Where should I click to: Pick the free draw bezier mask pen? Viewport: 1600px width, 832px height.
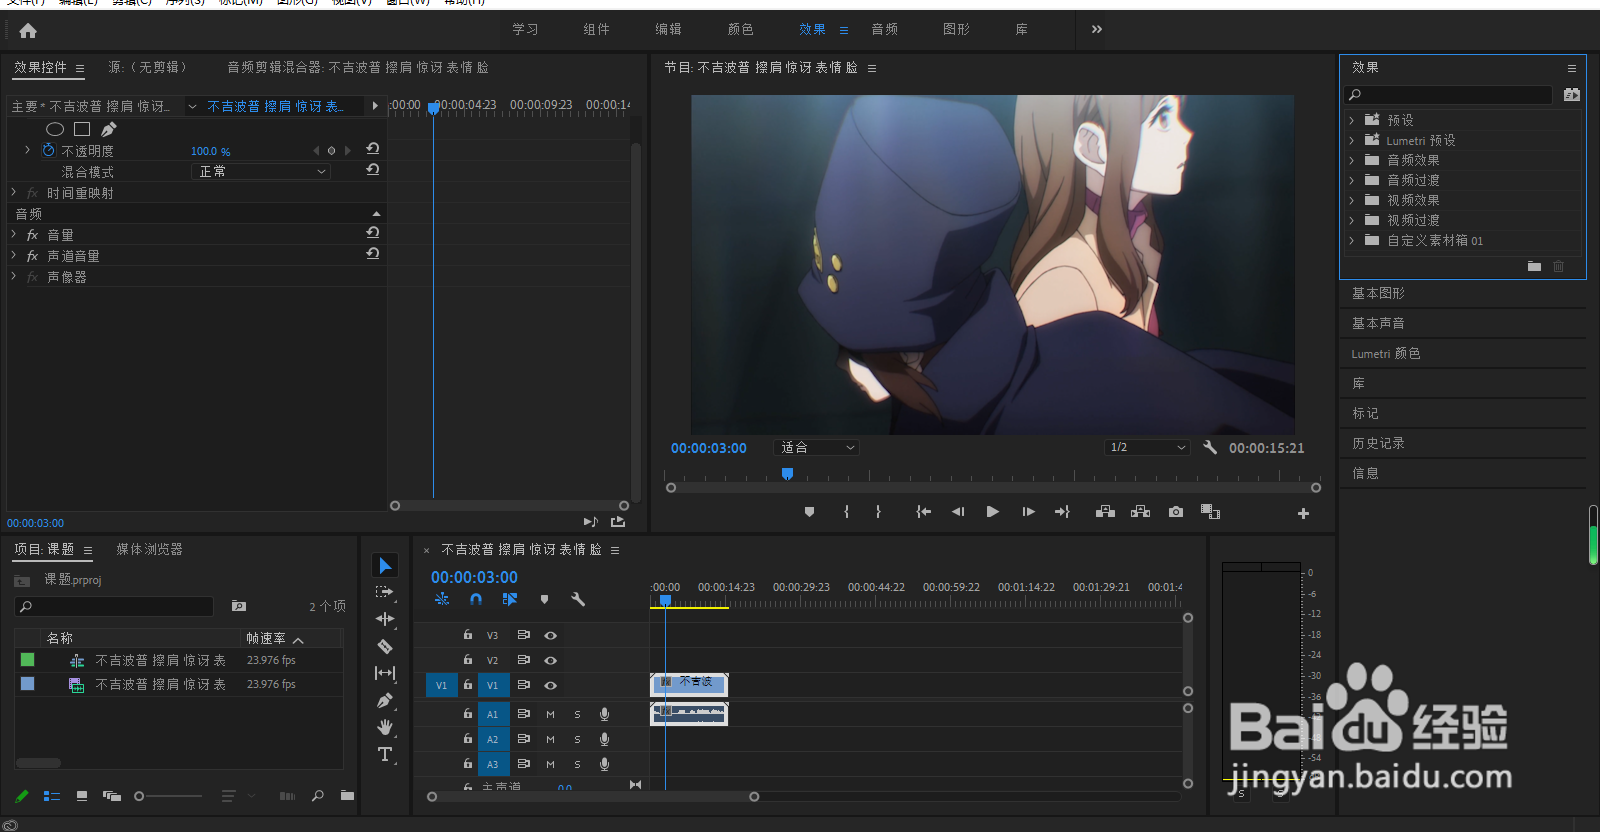click(x=109, y=129)
